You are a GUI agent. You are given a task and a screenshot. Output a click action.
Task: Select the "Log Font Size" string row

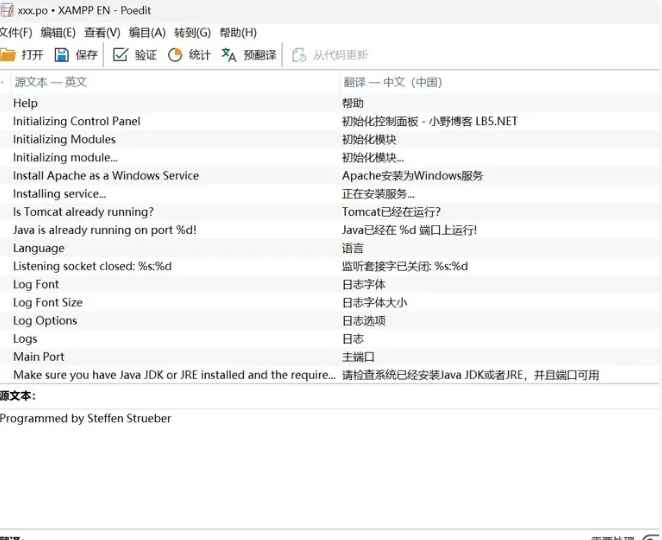click(x=48, y=302)
